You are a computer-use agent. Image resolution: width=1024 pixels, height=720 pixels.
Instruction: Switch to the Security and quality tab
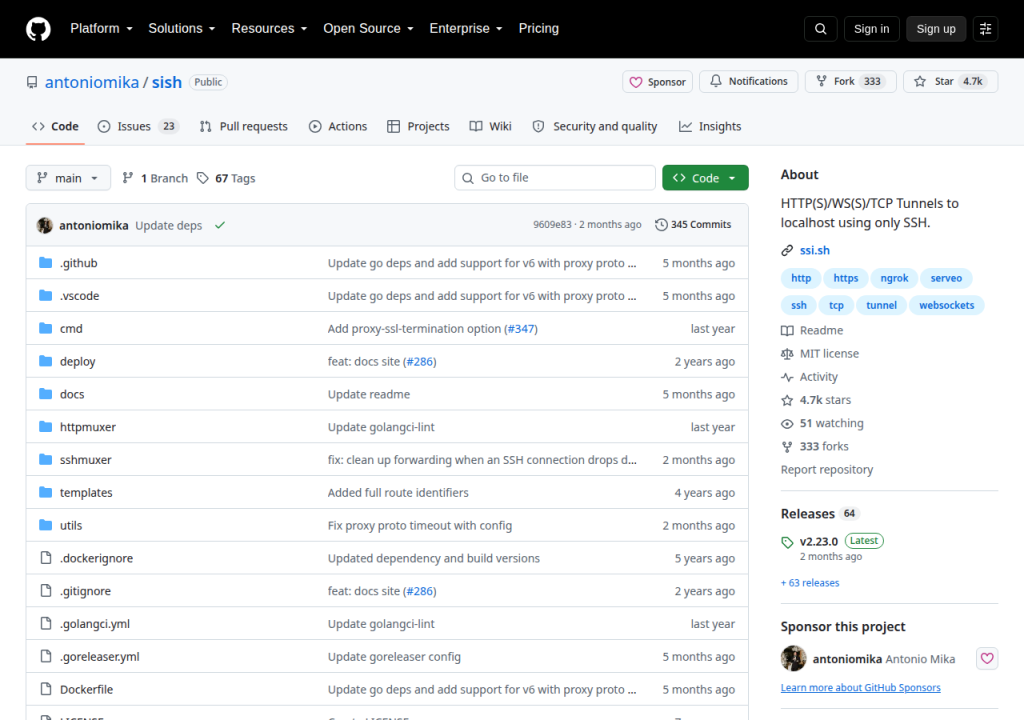[x=595, y=126]
